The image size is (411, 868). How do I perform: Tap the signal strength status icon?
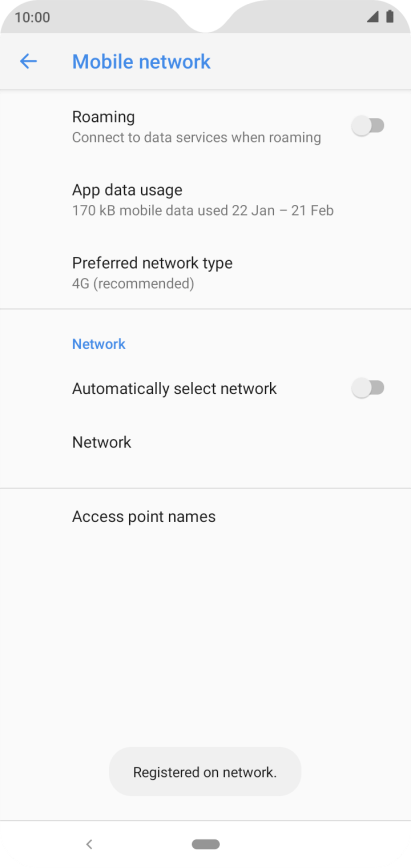(372, 17)
